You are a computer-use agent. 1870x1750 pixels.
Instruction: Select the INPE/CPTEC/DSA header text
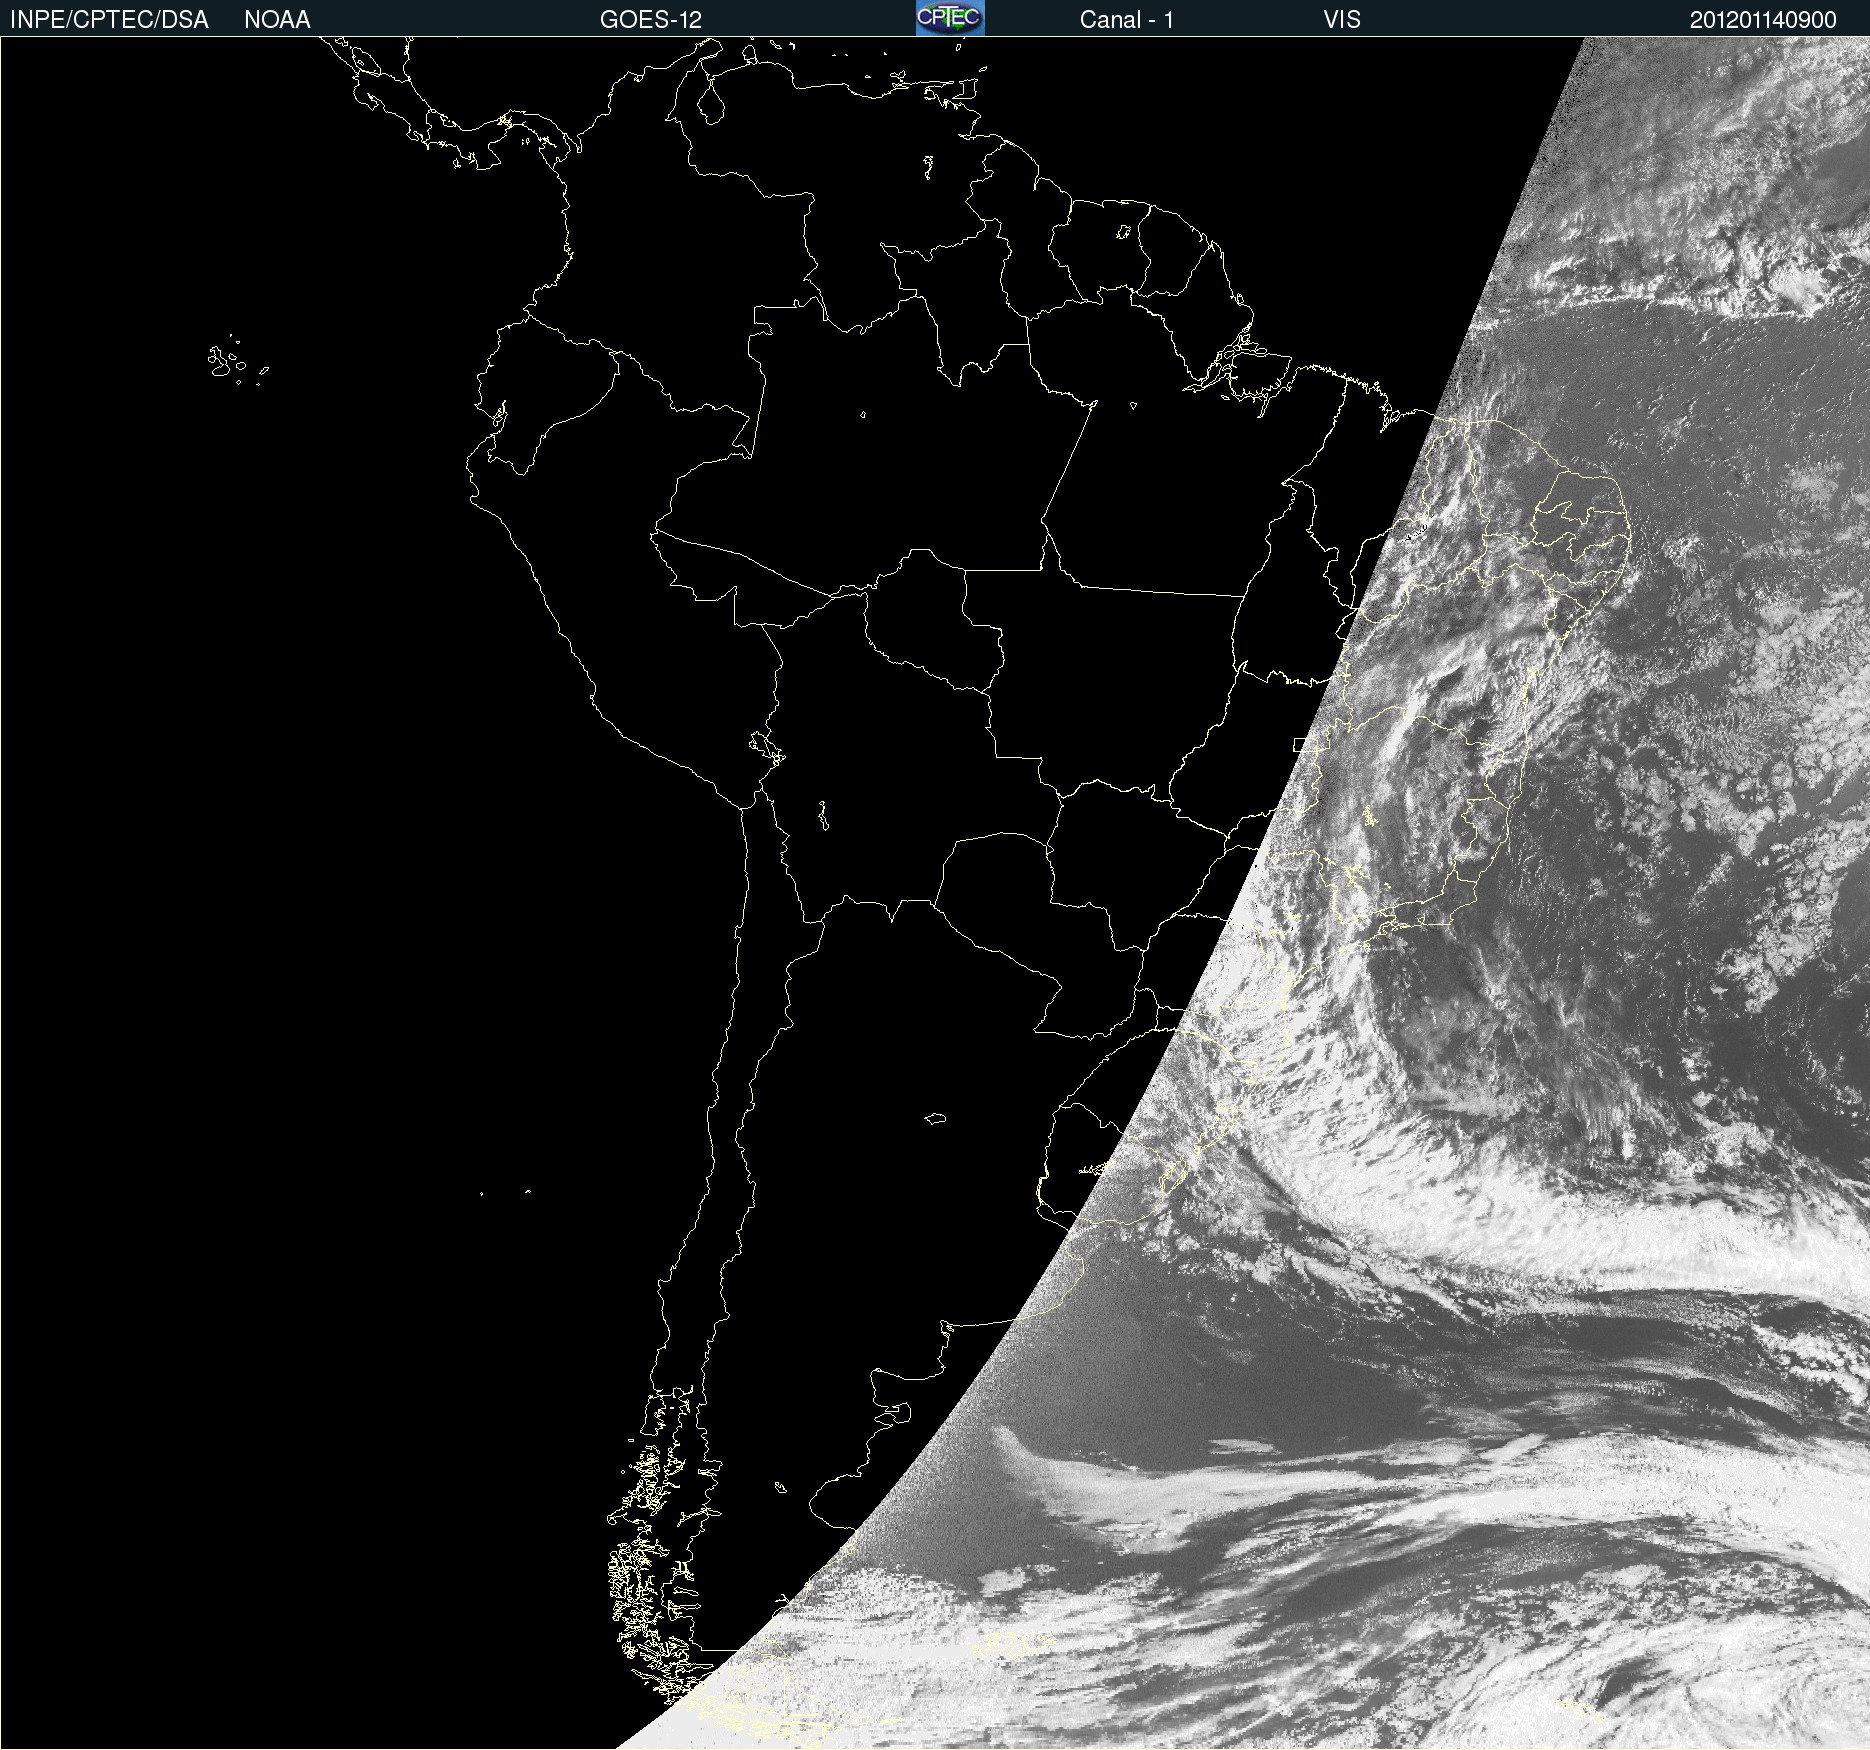coord(109,20)
